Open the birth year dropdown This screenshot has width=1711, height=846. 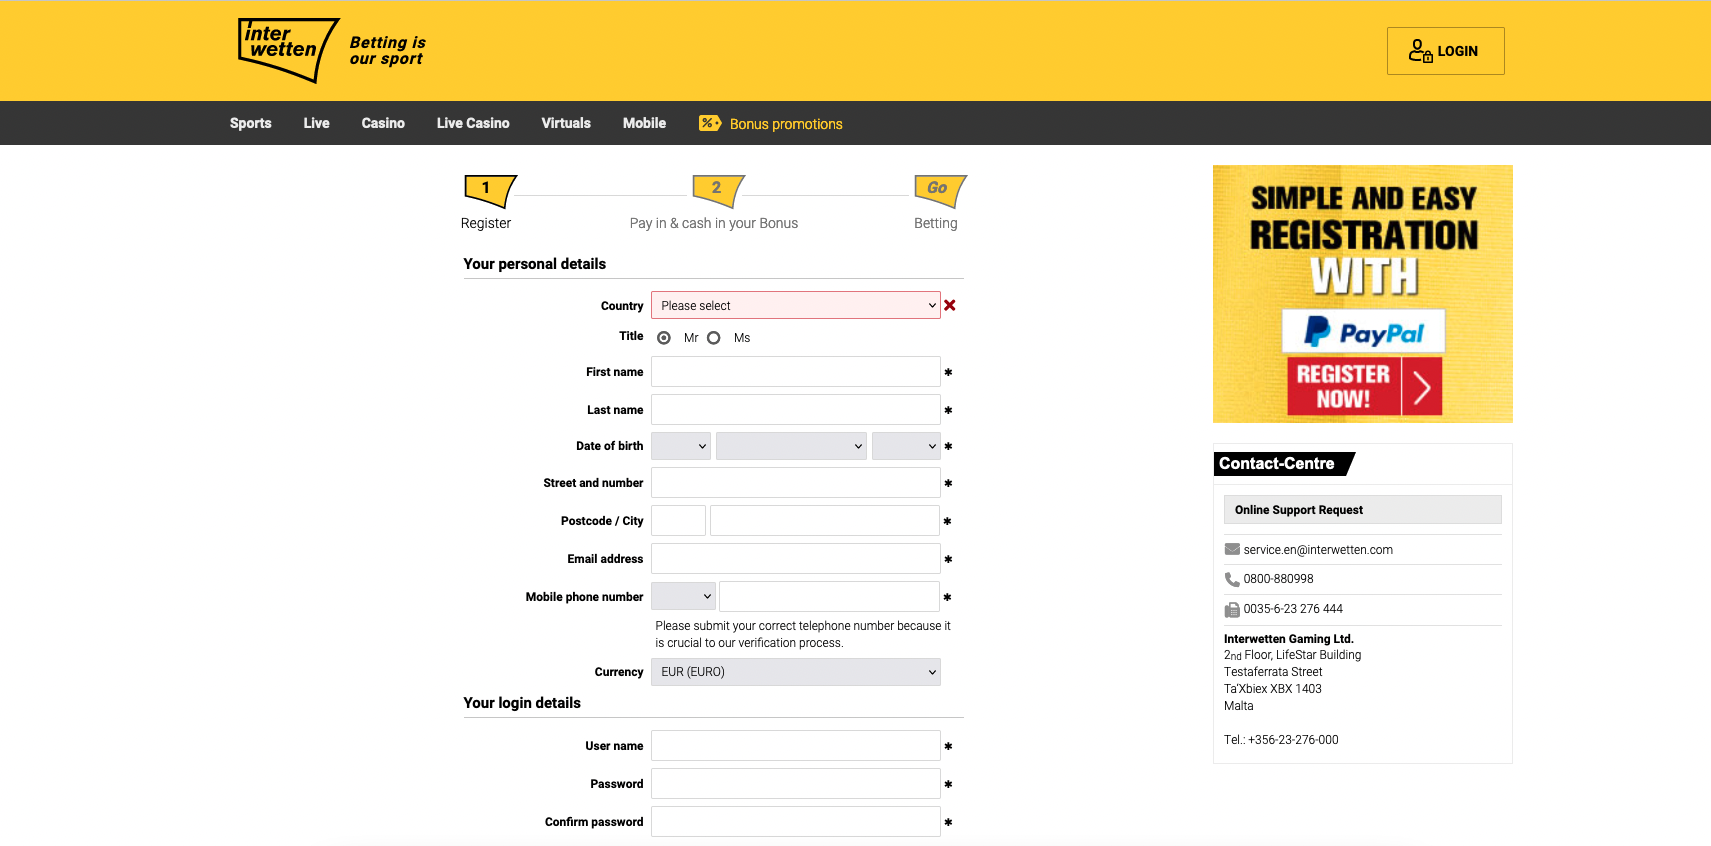(906, 446)
